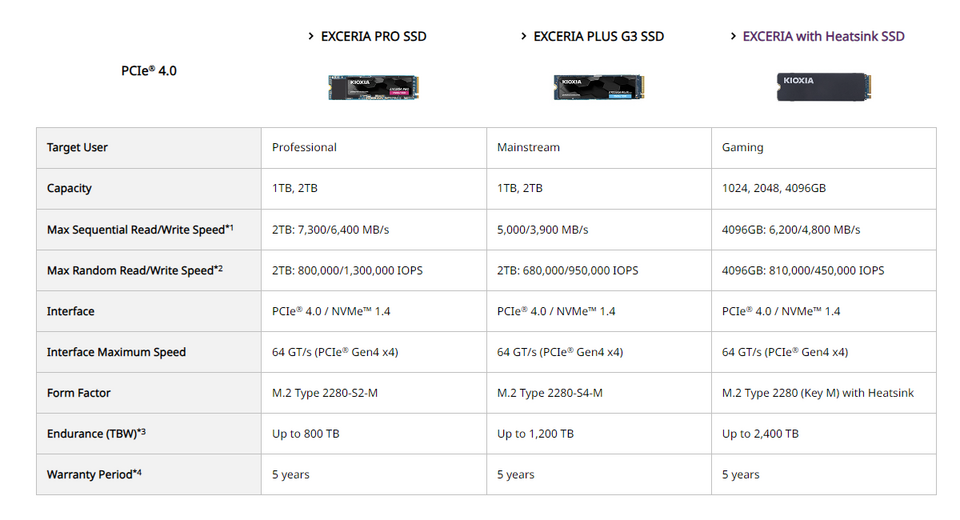Select the Target User row header
The image size is (960, 520).
tap(149, 148)
